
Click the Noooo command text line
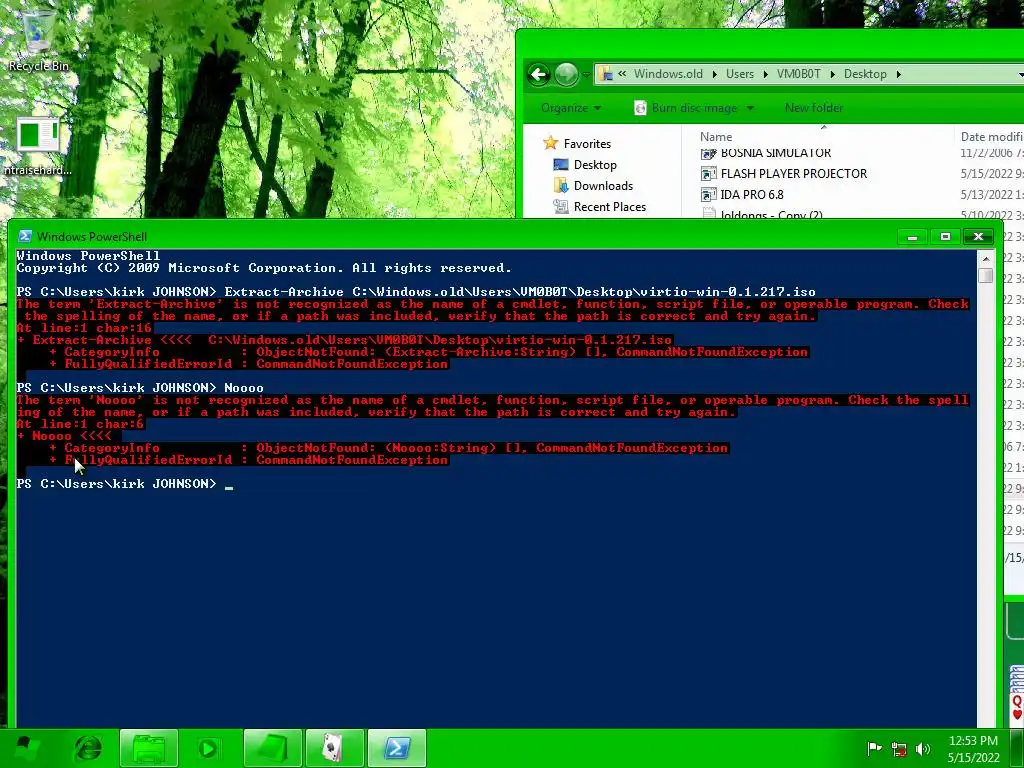point(140,388)
